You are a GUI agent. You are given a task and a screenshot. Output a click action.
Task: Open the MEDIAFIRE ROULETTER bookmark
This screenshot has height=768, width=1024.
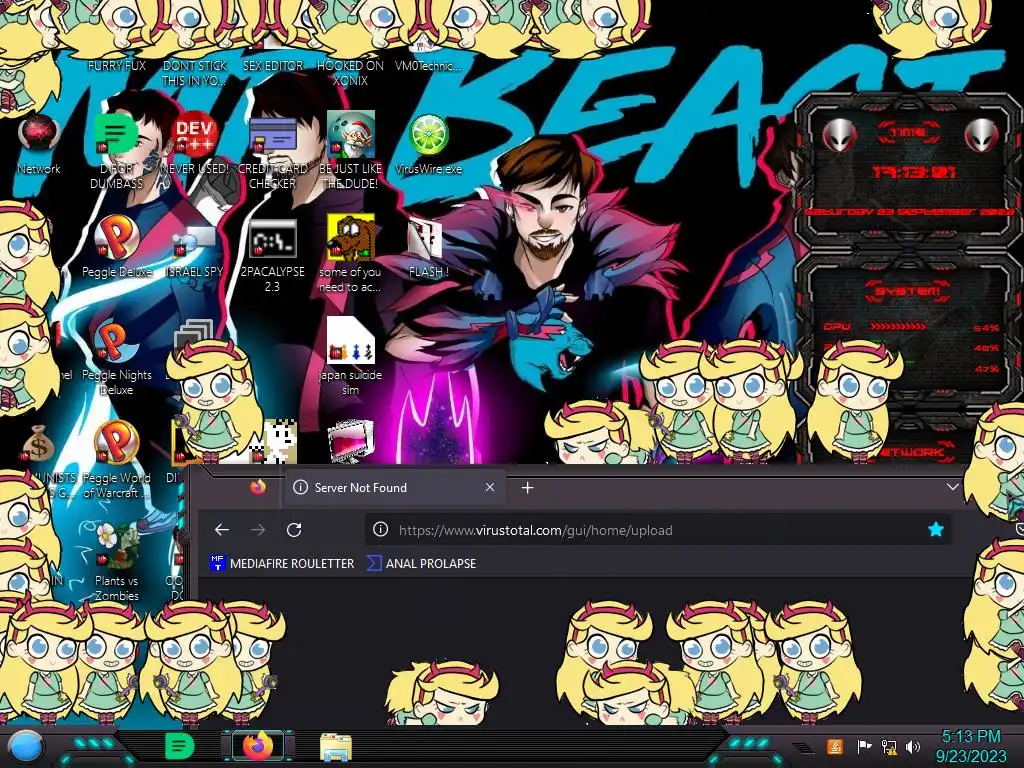pyautogui.click(x=282, y=563)
